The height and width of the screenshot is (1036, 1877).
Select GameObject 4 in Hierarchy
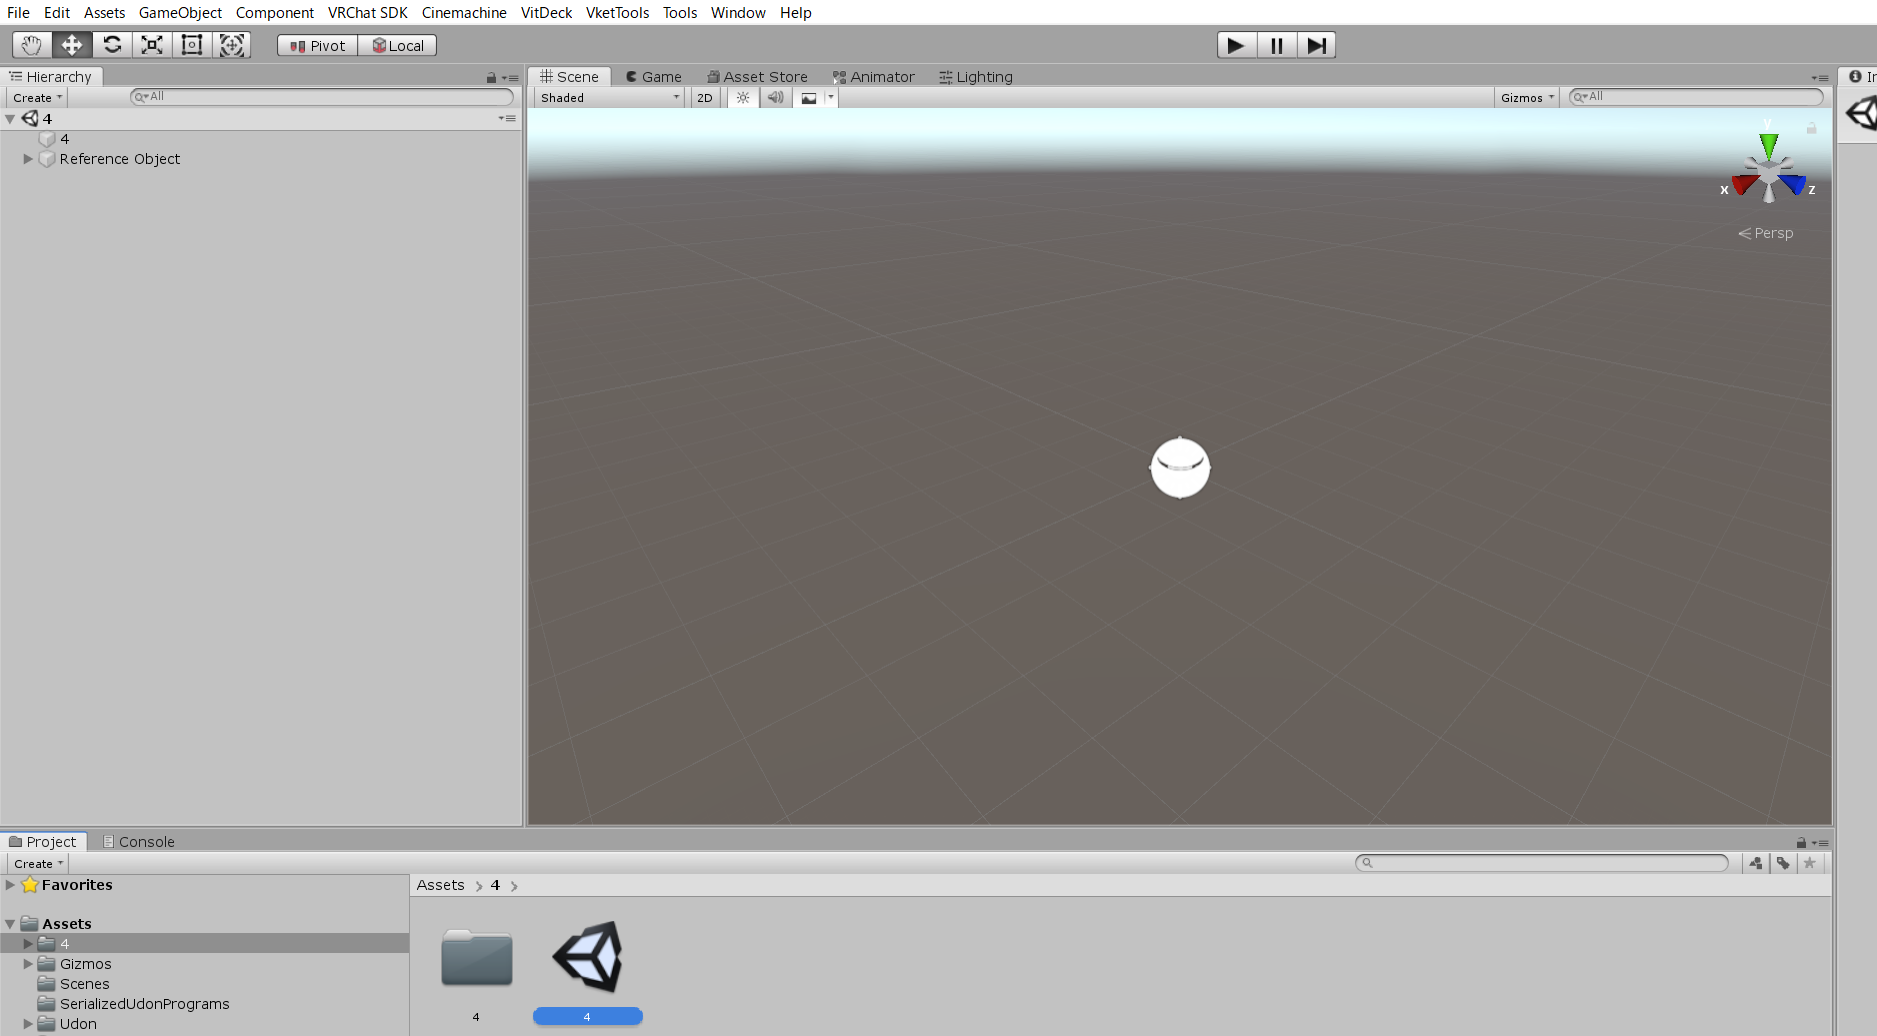[x=64, y=139]
